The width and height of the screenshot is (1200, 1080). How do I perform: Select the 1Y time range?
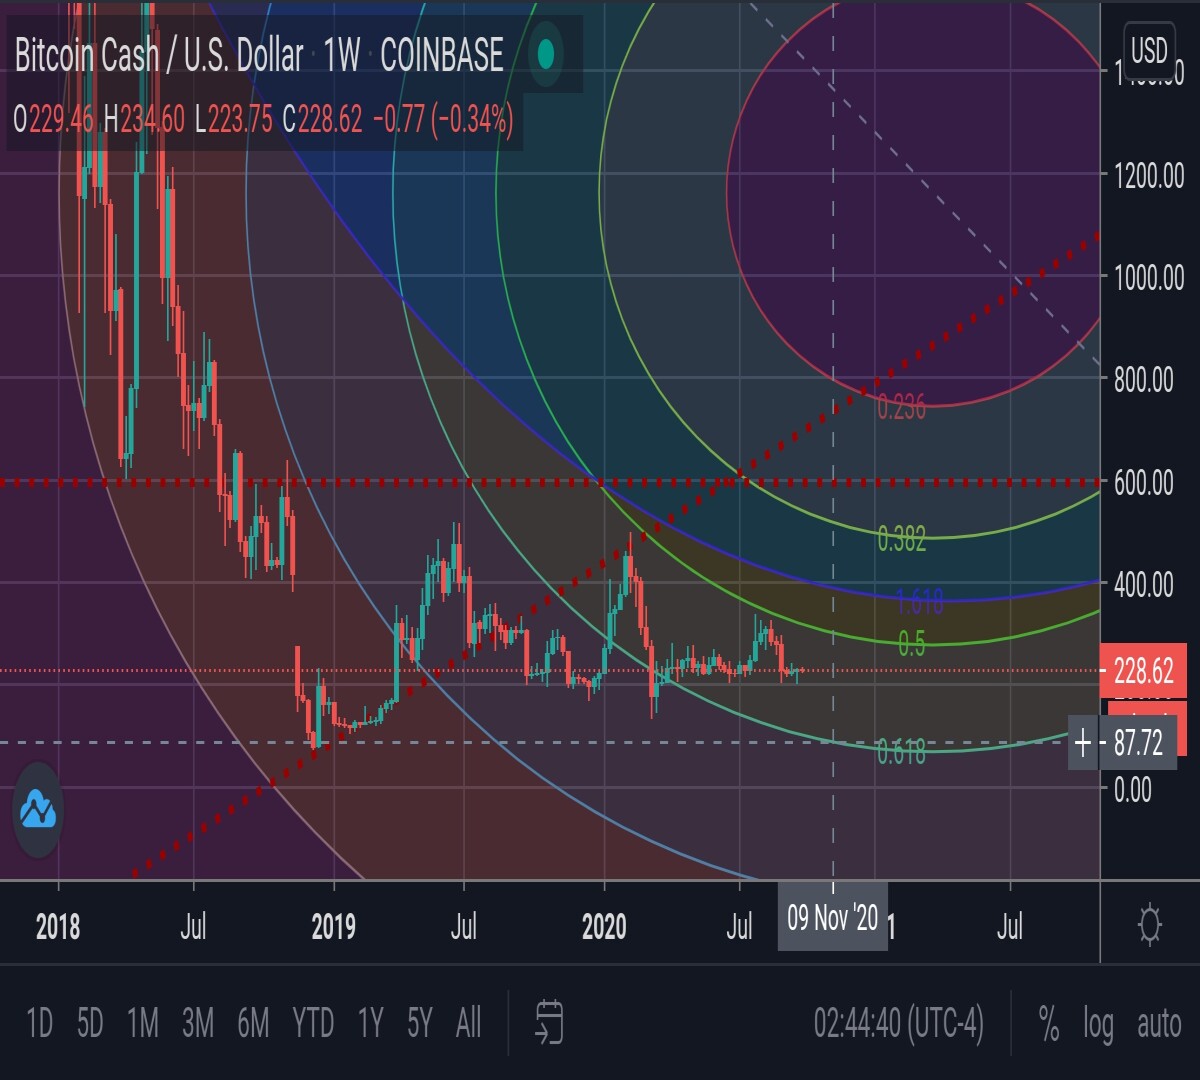(371, 1023)
